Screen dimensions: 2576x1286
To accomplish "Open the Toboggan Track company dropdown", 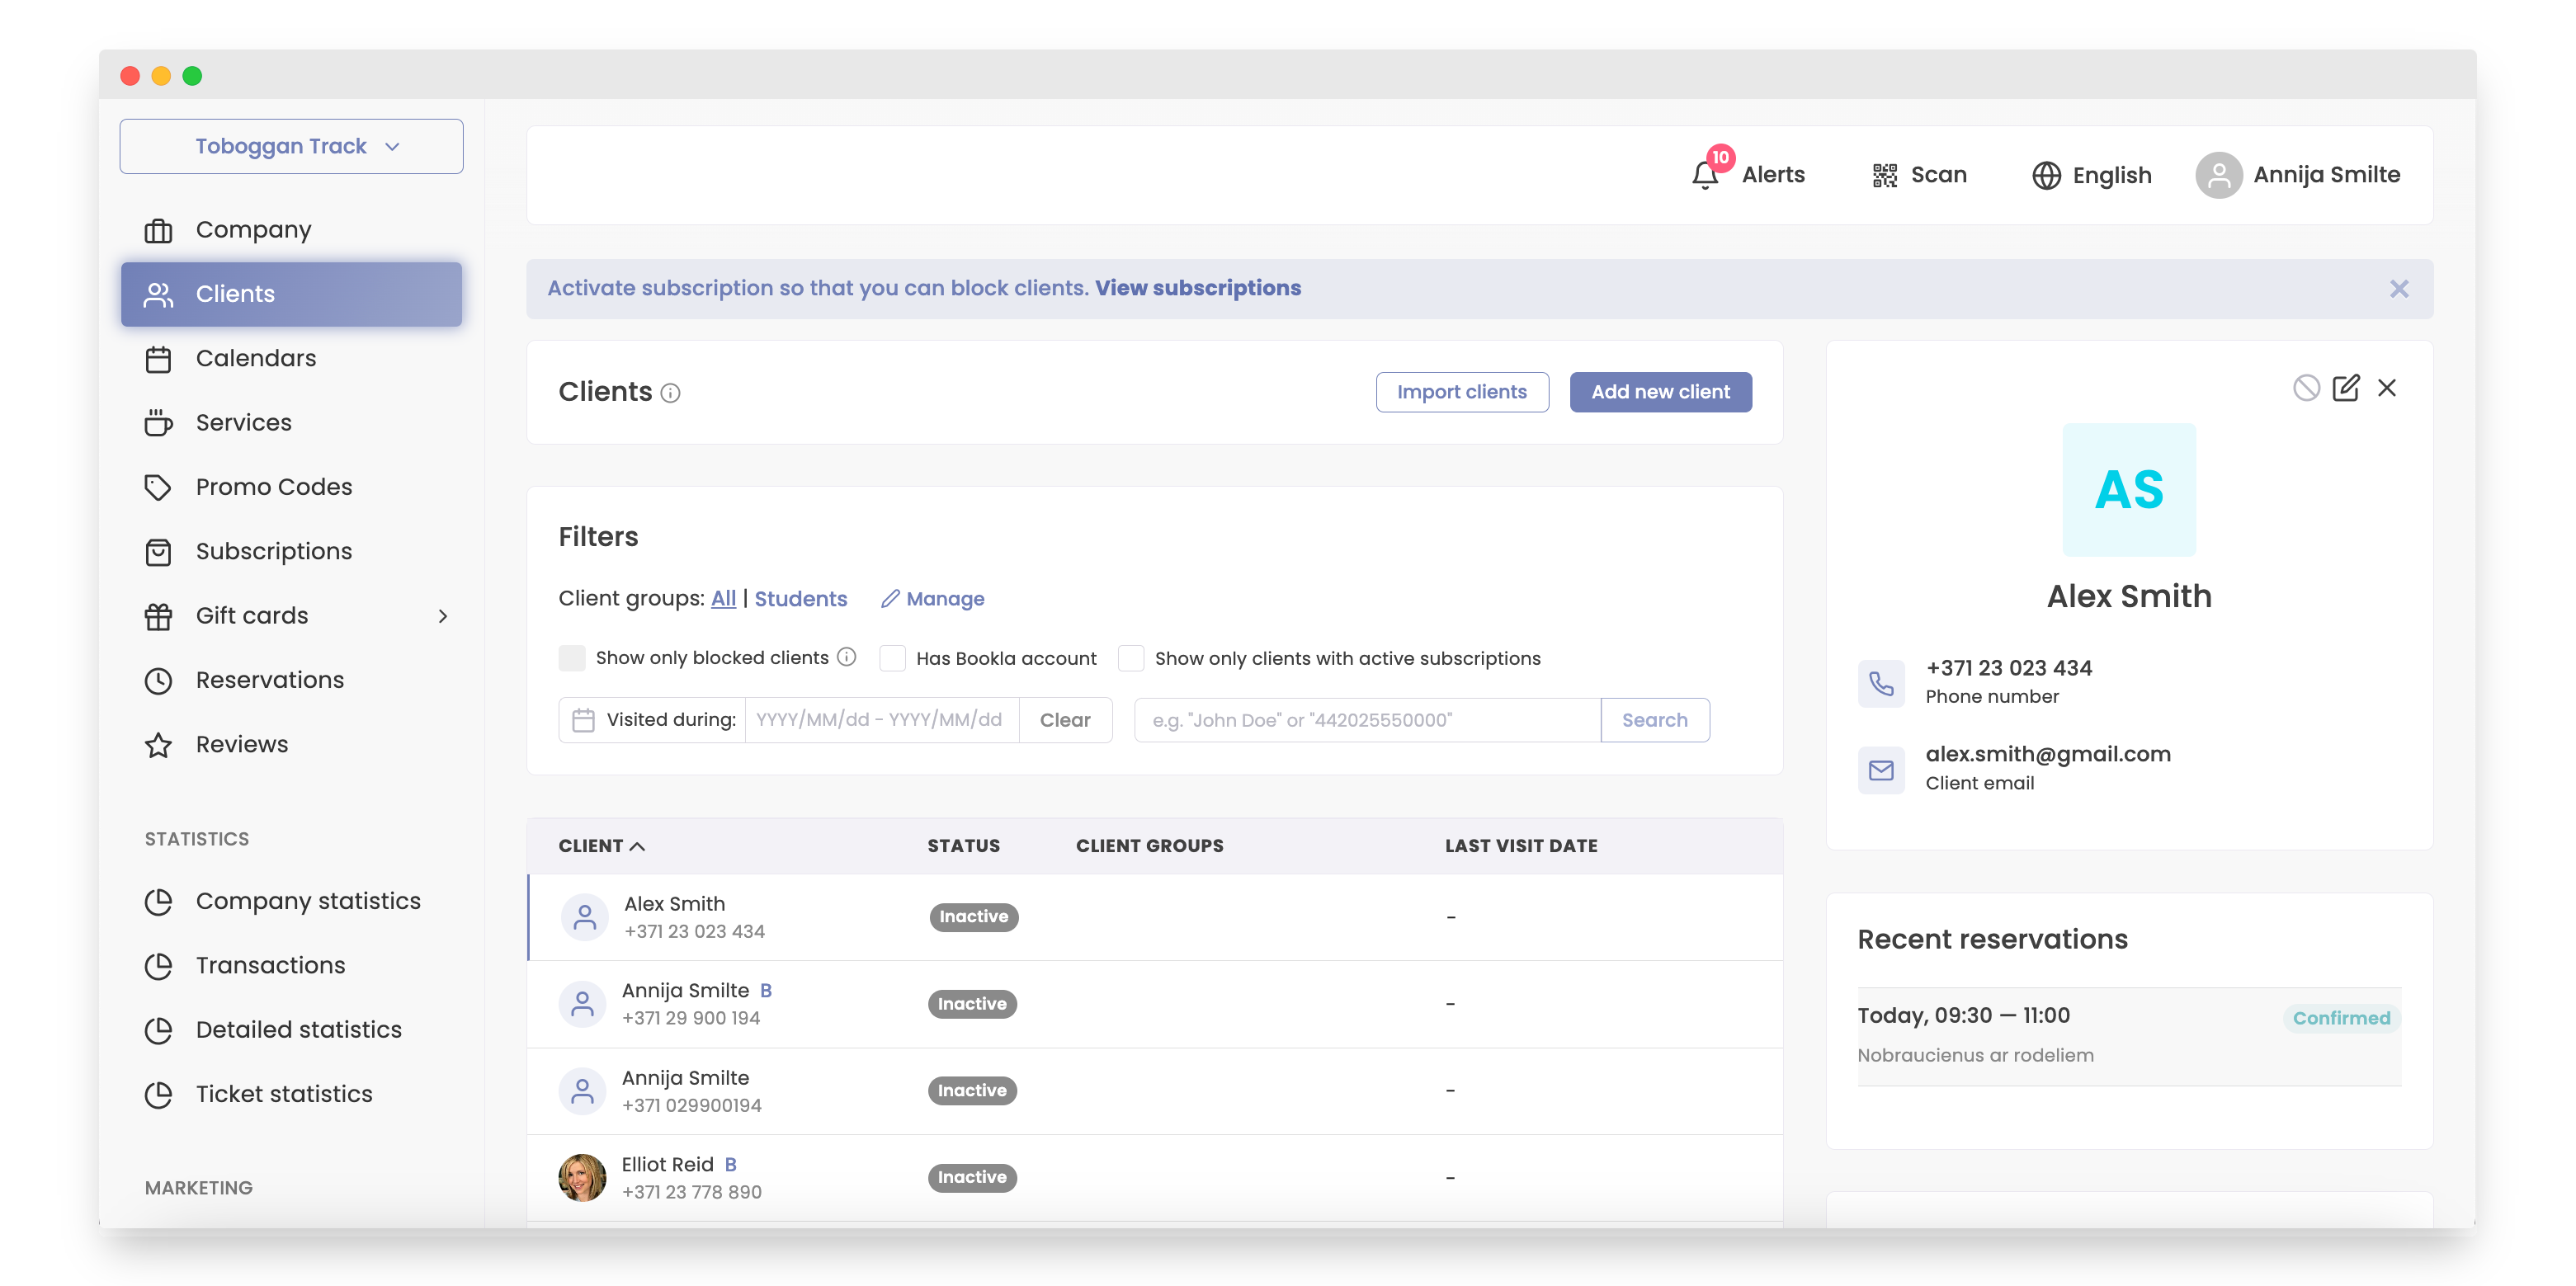I will (291, 146).
